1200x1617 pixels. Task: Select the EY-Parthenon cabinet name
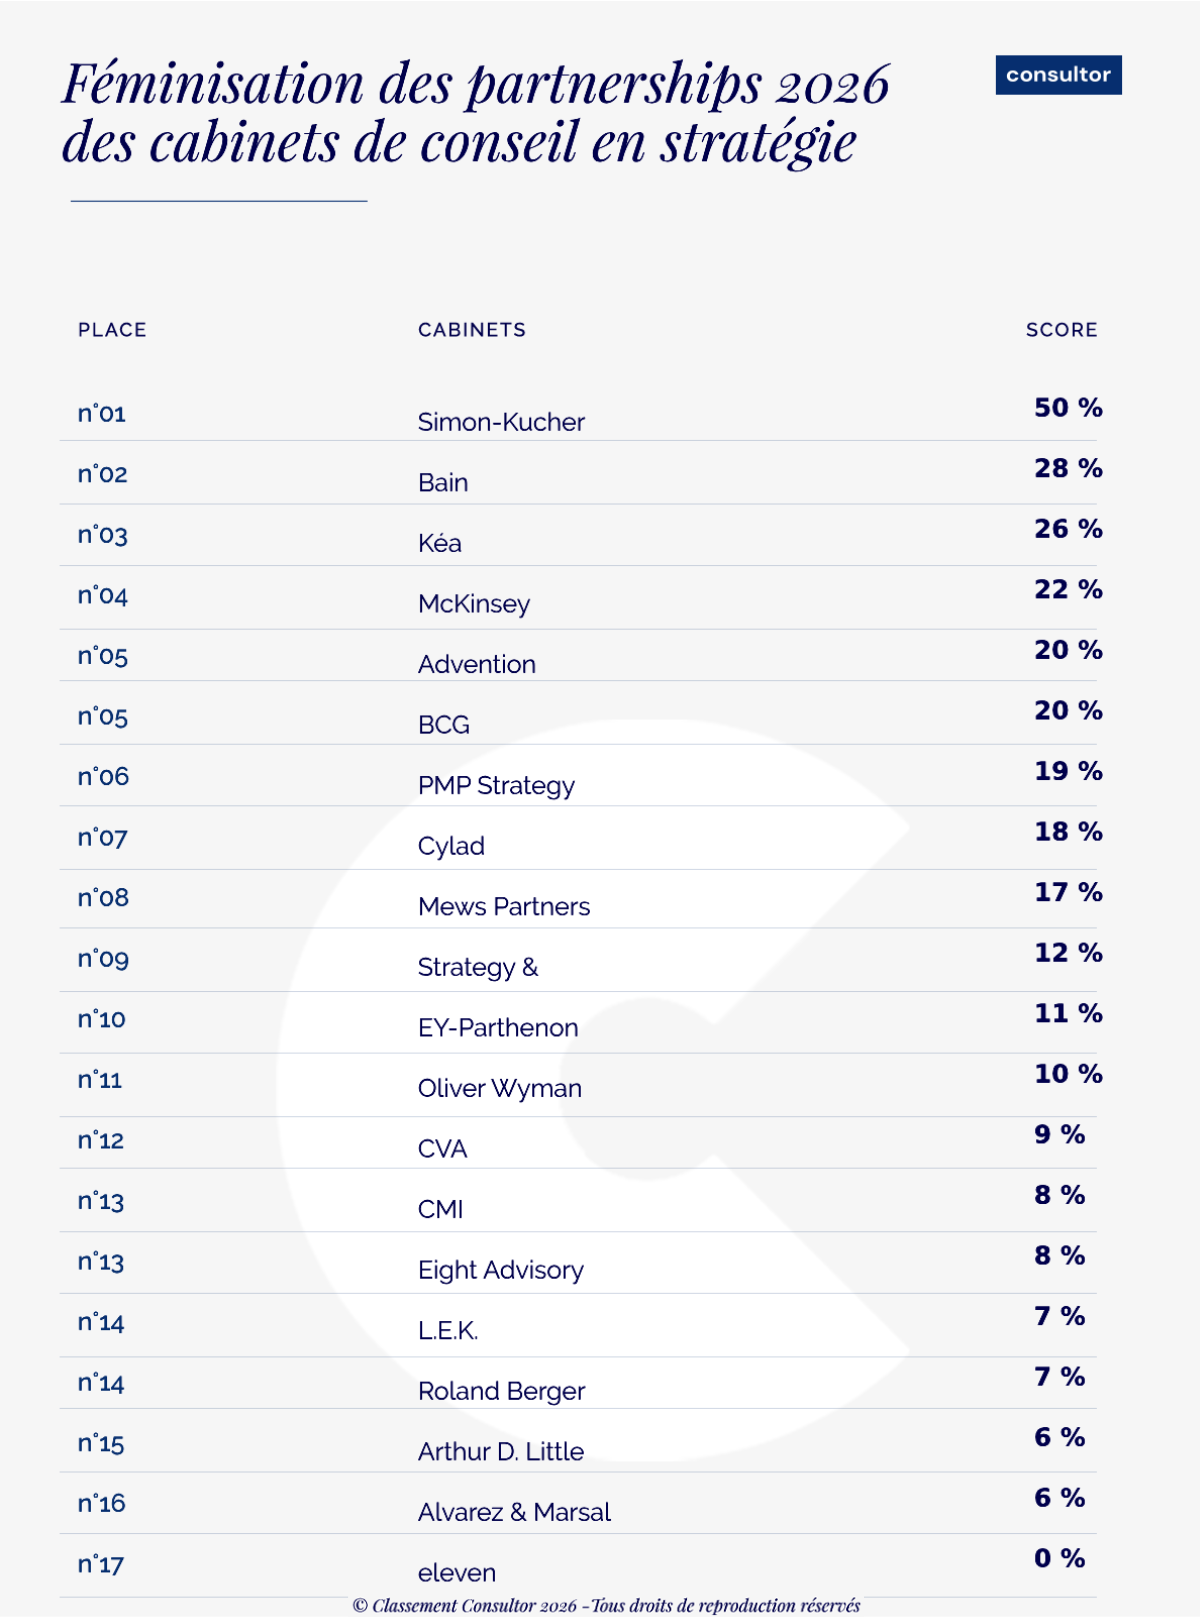pos(498,1028)
